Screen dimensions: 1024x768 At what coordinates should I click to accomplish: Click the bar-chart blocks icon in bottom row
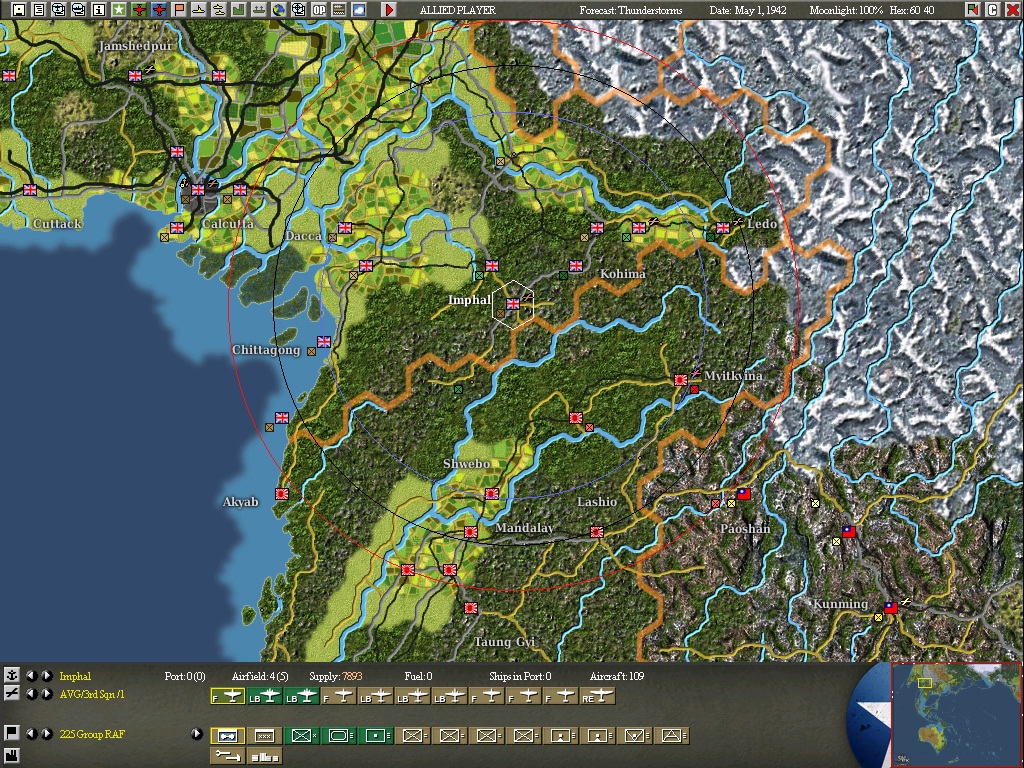264,756
